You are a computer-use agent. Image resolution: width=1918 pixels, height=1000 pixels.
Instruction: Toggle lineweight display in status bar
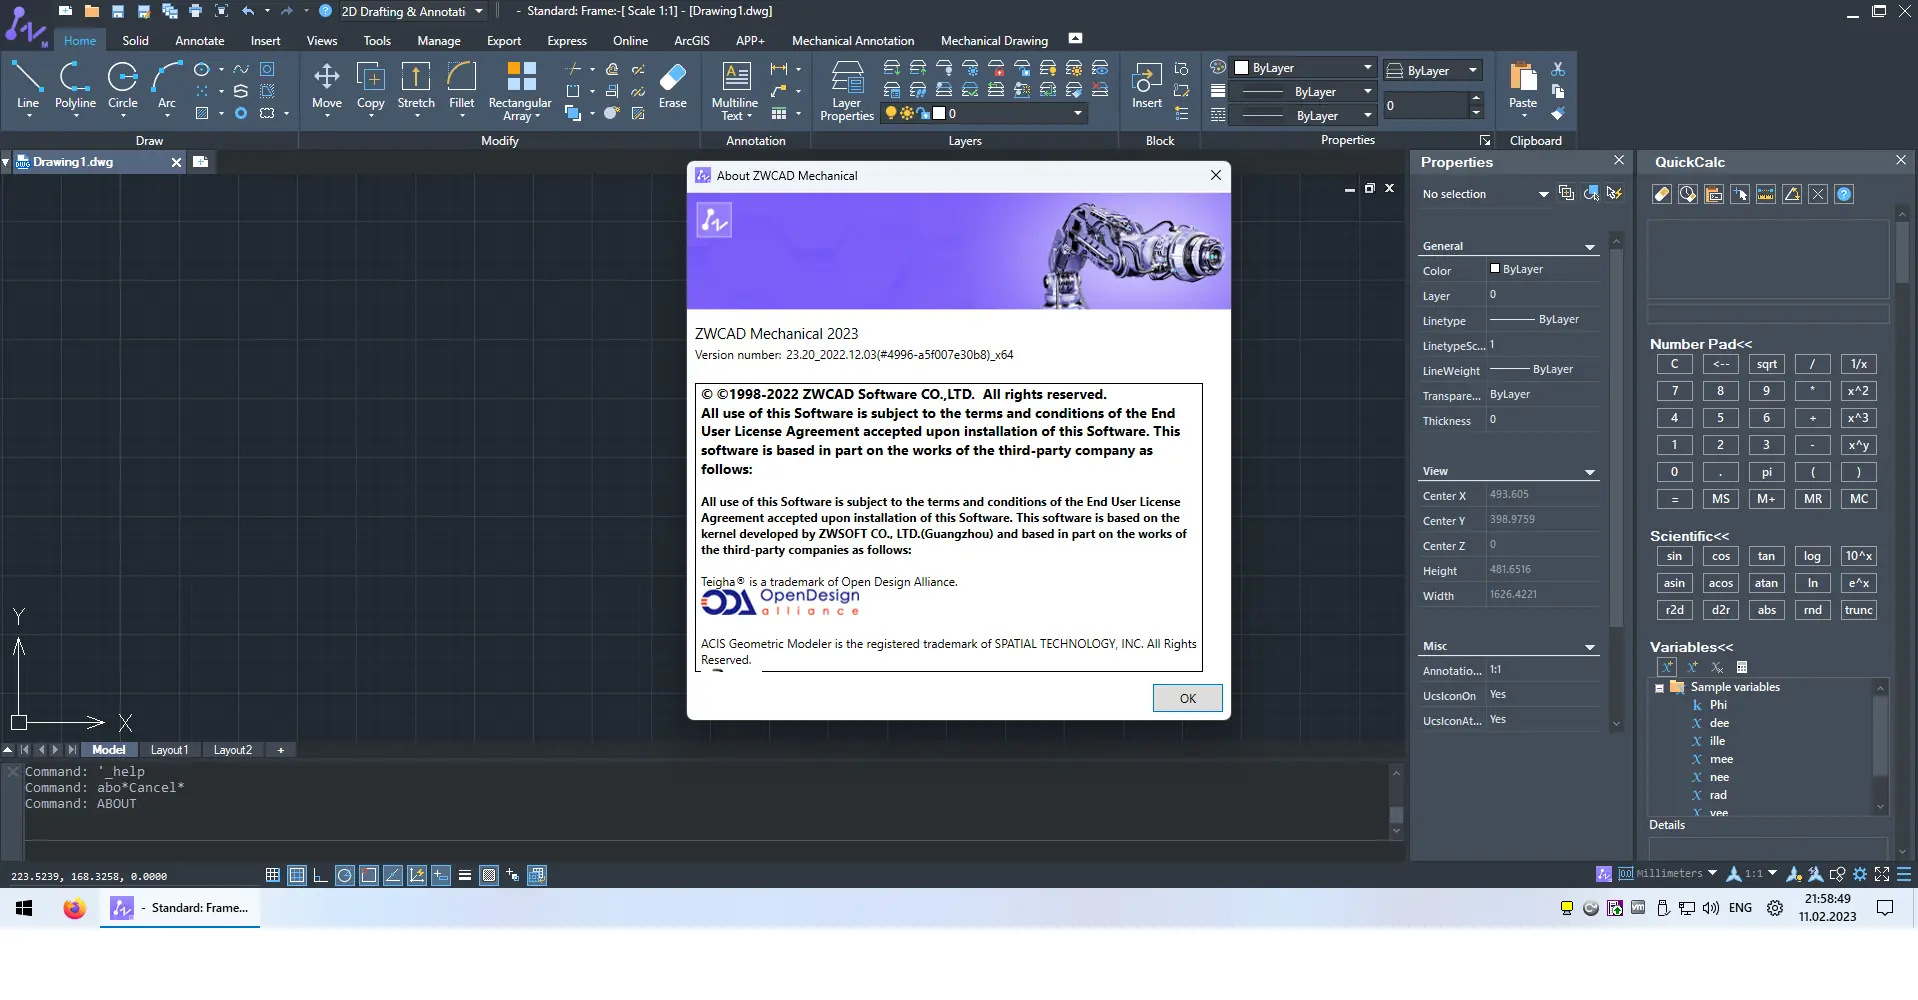point(465,875)
